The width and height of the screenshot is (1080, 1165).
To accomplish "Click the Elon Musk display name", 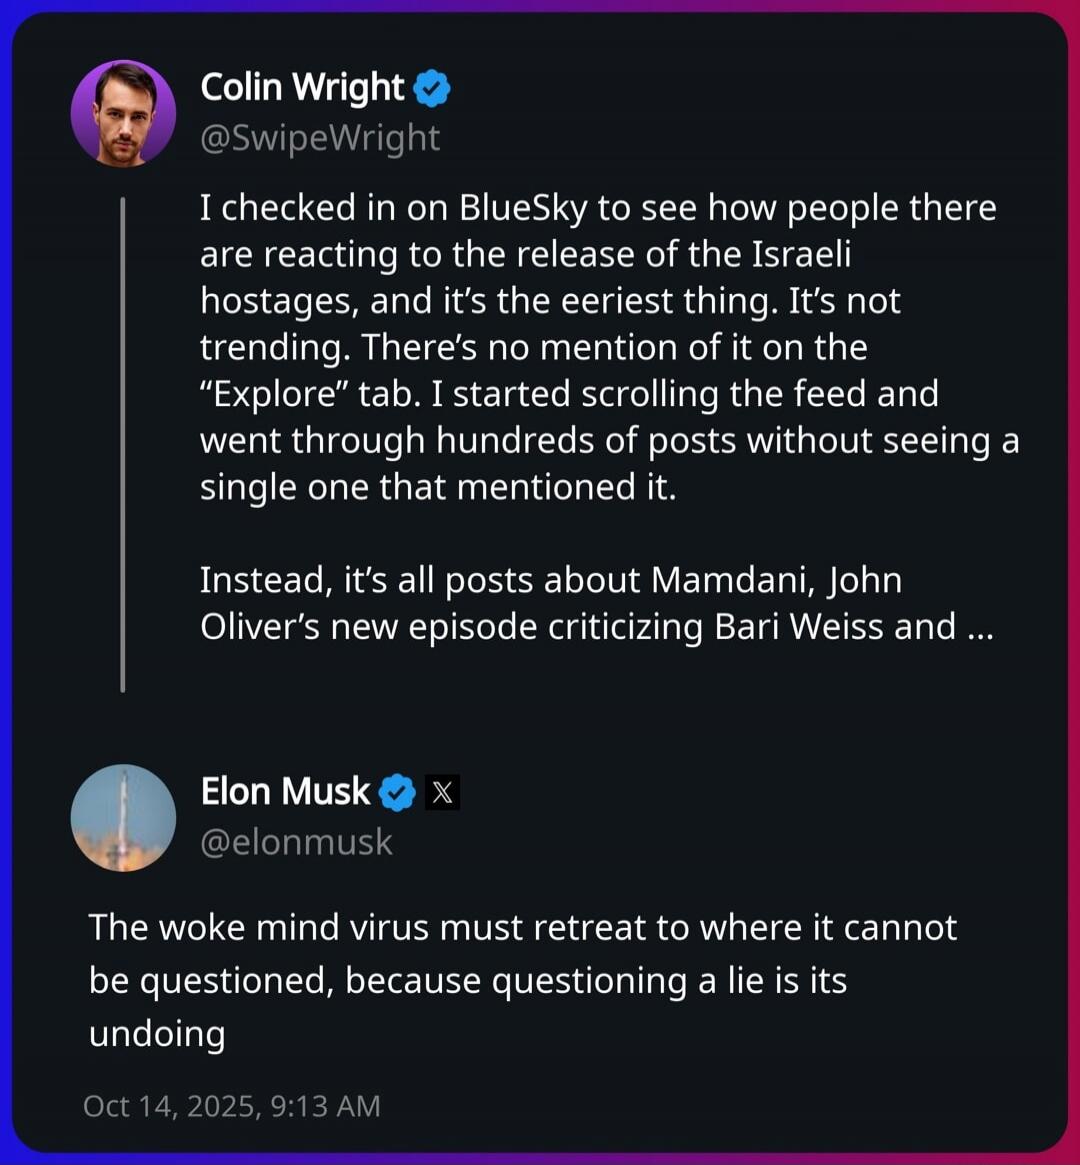I will pyautogui.click(x=285, y=792).
